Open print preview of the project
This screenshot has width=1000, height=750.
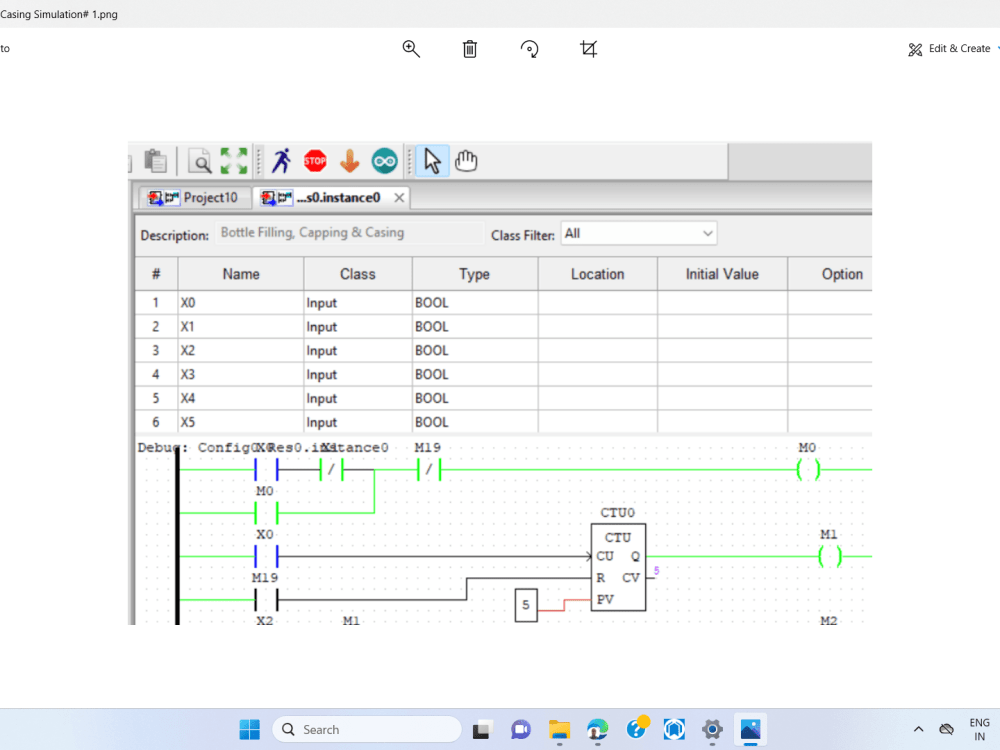(199, 160)
